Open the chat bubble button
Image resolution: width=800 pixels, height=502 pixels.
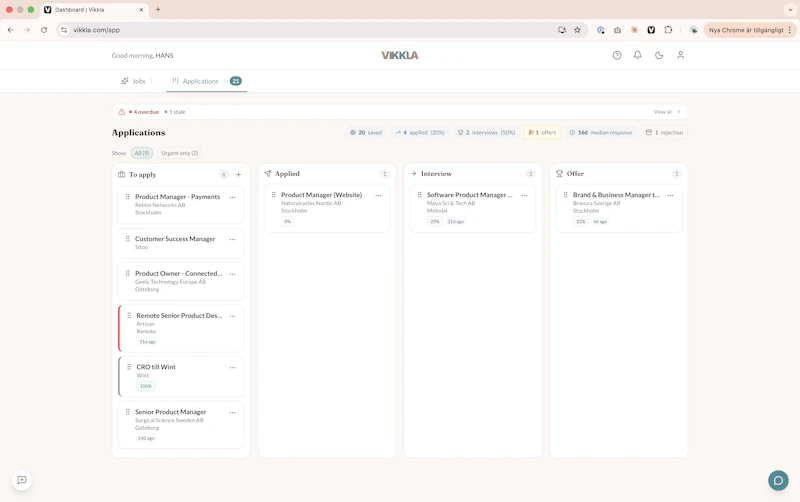(x=778, y=481)
